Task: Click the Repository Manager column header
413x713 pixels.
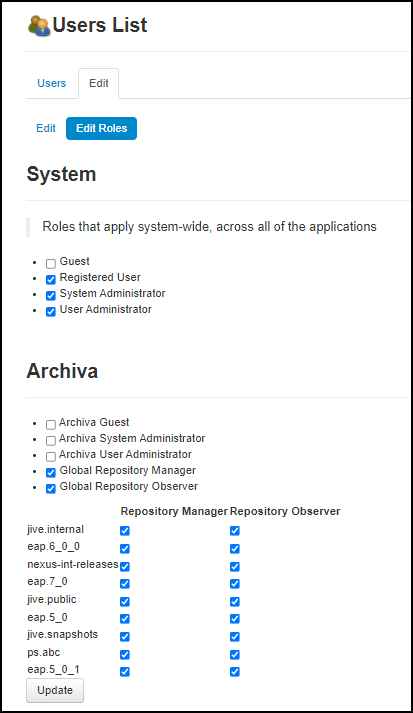Action: point(174,512)
